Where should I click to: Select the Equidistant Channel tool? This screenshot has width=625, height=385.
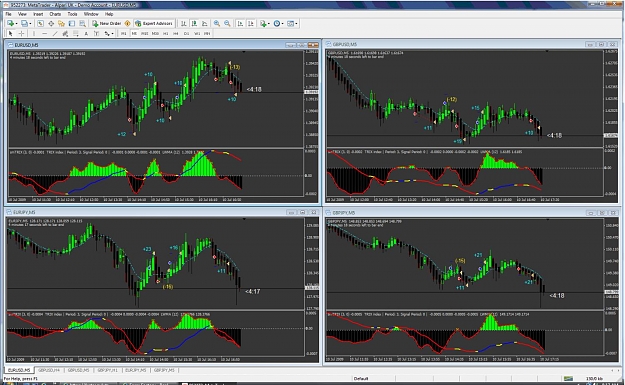pos(65,34)
